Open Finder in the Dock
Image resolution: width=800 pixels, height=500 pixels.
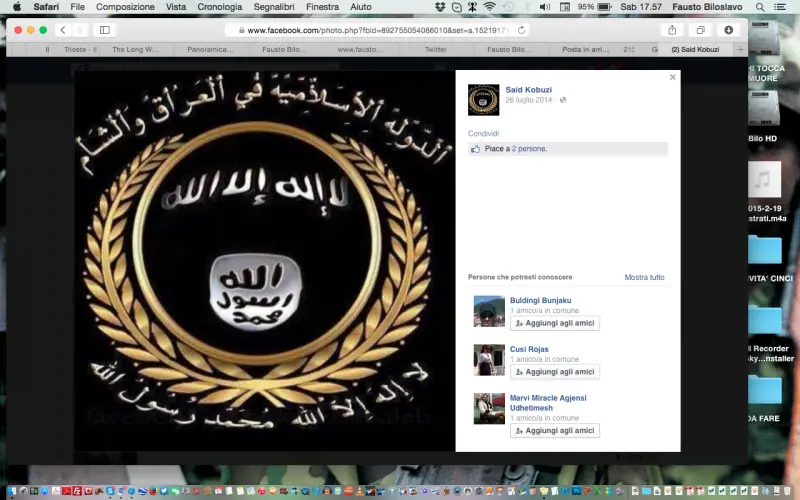point(12,491)
